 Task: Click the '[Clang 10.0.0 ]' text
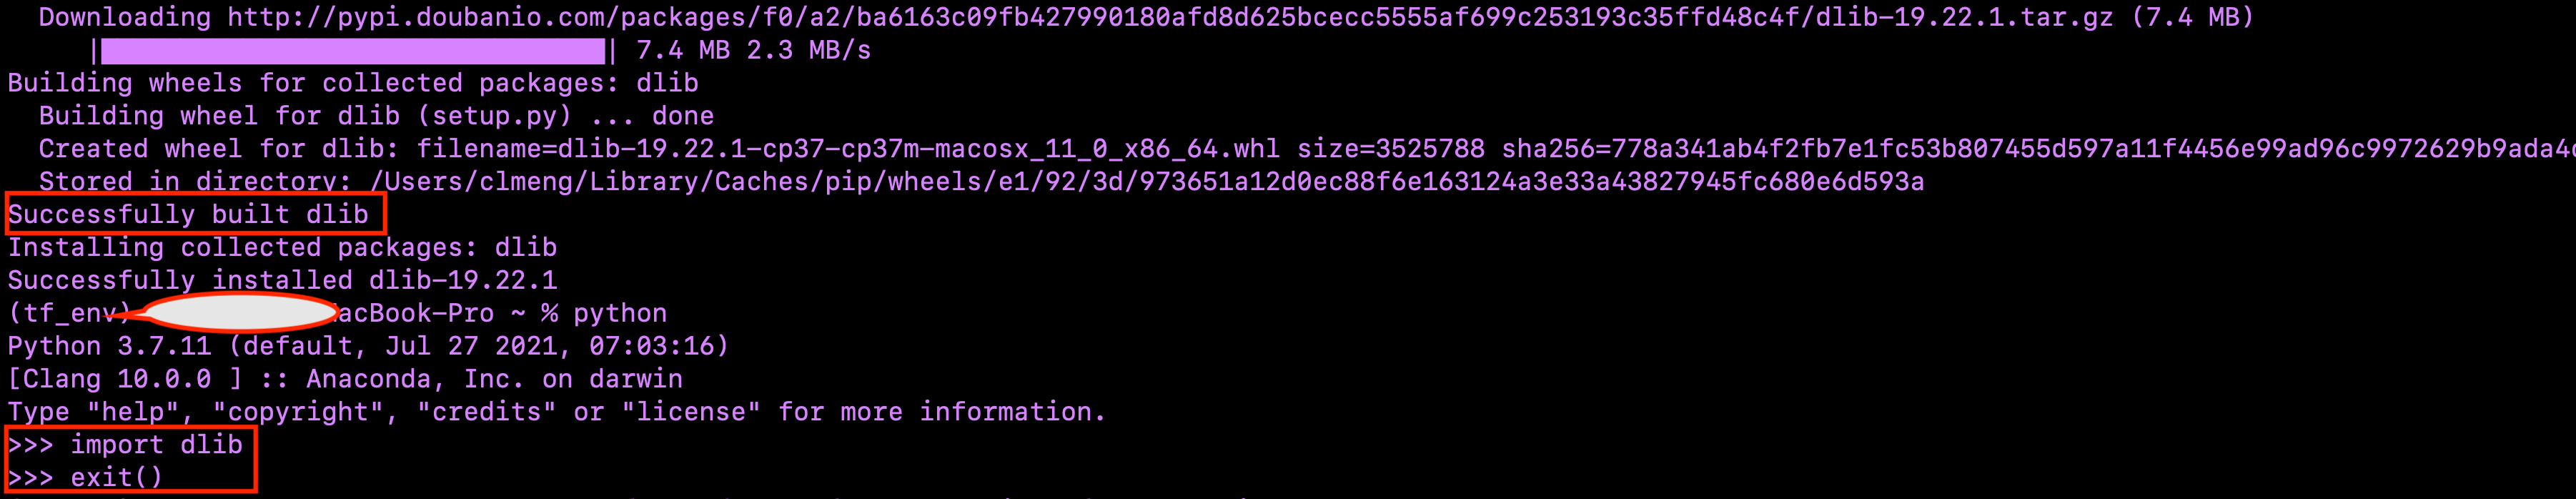pyautogui.click(x=125, y=380)
